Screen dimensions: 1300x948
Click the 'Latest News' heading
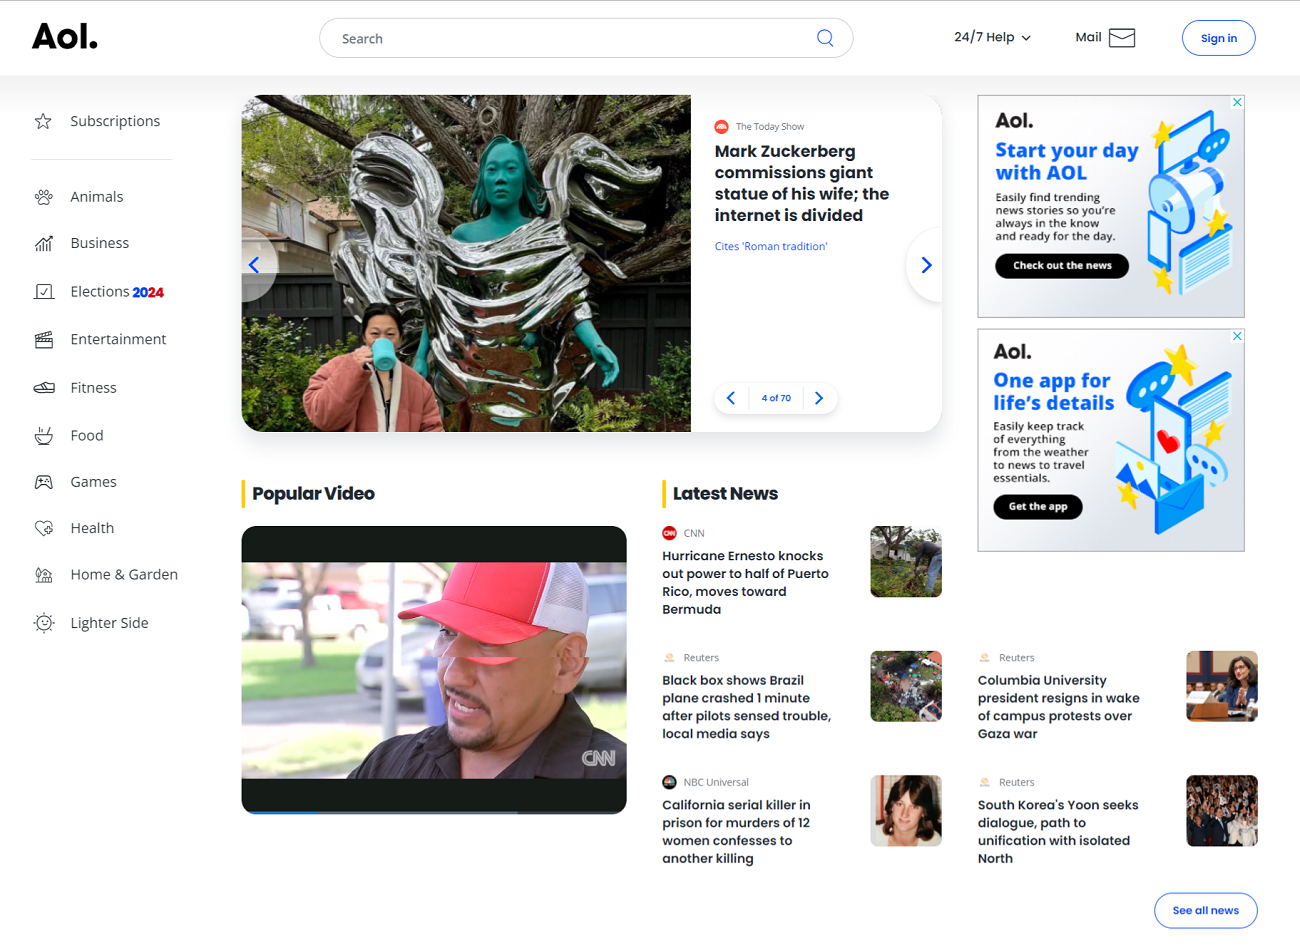point(725,493)
